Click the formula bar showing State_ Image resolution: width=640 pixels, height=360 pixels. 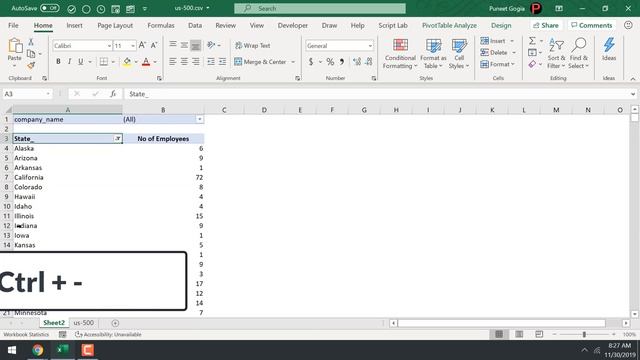pyautogui.click(x=376, y=94)
